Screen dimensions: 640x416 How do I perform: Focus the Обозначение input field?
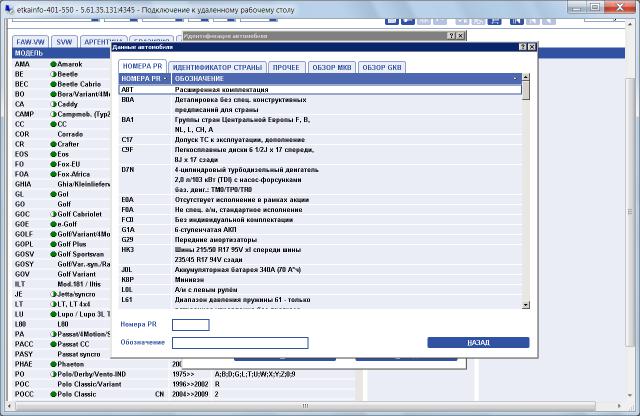240,343
